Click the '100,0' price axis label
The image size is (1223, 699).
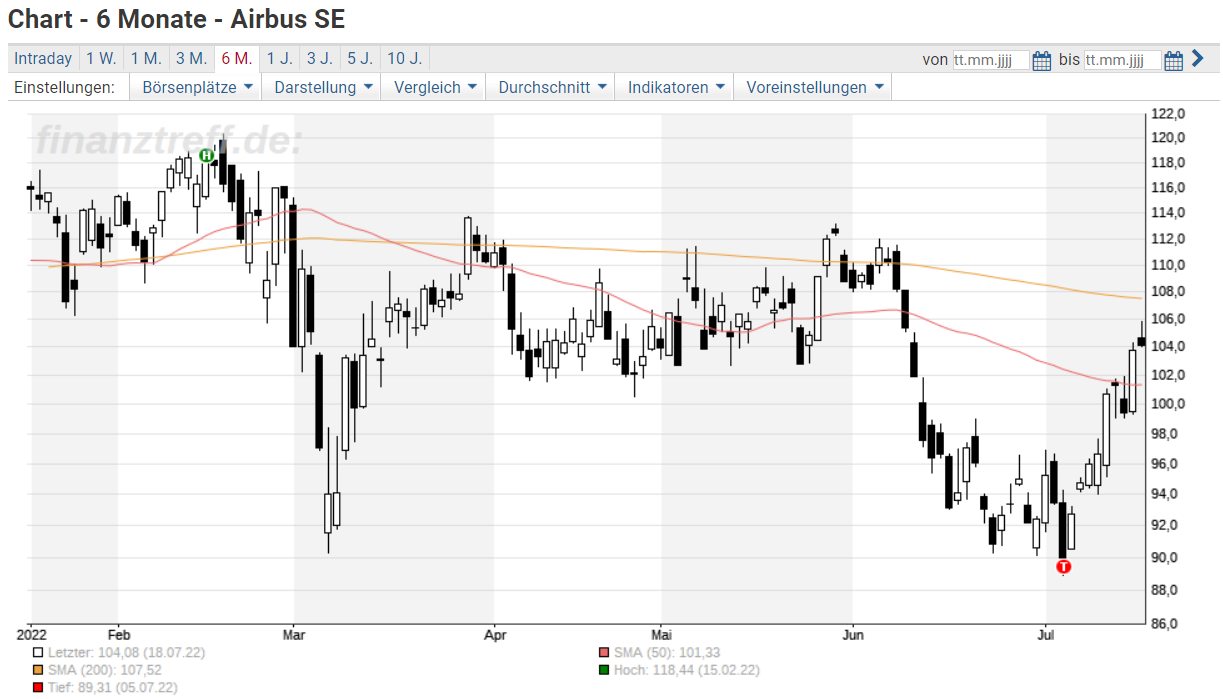[x=1168, y=403]
